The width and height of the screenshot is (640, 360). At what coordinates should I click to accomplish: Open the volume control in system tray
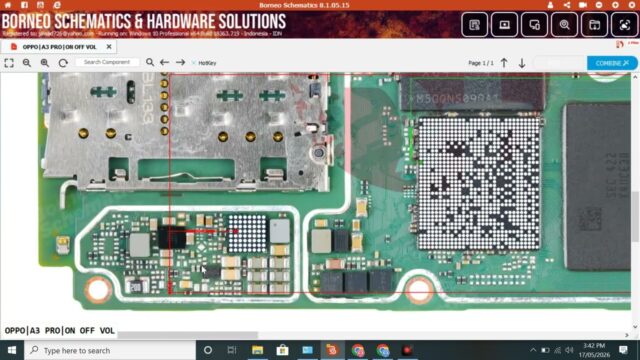pos(570,350)
